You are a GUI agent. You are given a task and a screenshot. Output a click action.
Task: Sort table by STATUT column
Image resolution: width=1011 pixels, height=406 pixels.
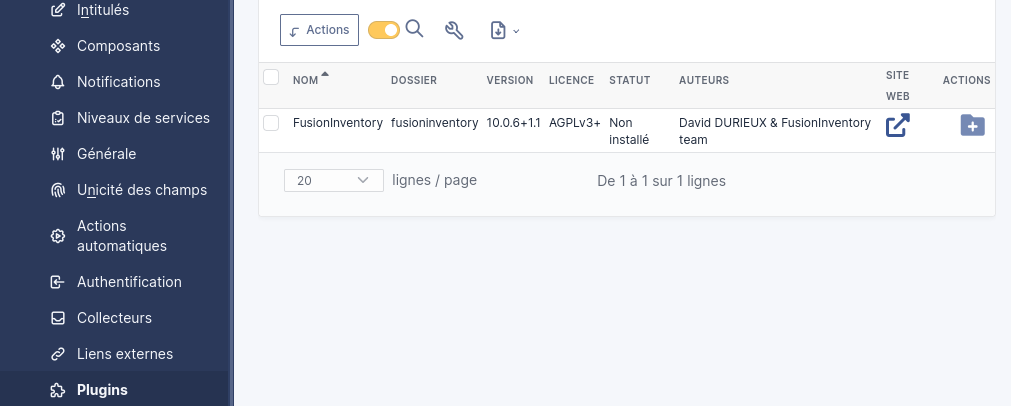point(629,80)
